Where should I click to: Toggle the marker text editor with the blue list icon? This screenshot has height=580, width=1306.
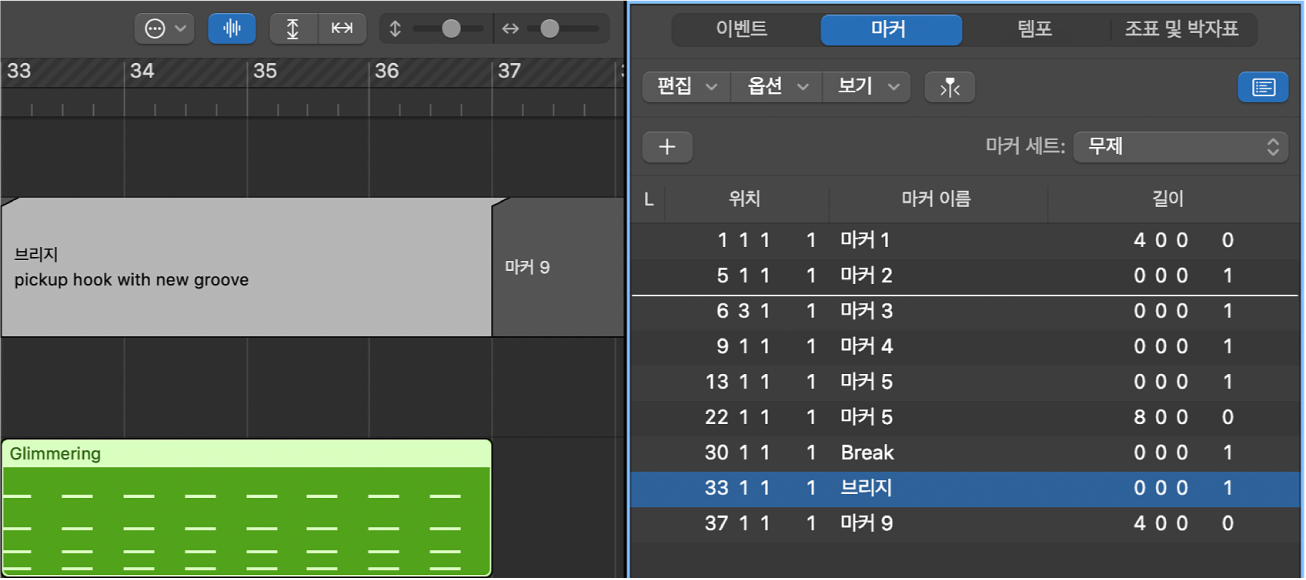[x=1262, y=87]
